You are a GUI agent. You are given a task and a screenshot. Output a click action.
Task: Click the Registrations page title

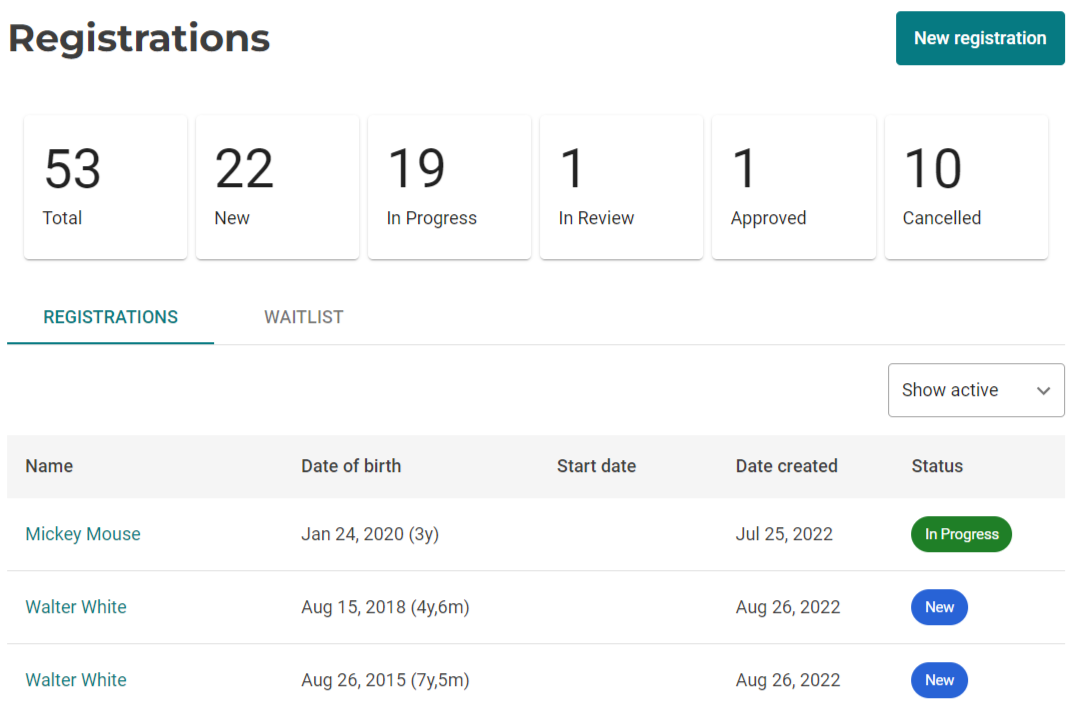click(x=138, y=38)
